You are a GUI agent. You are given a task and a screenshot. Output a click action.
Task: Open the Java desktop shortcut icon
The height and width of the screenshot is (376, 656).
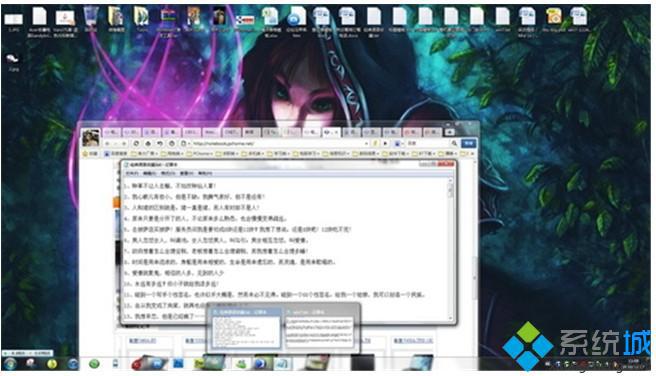click(66, 21)
